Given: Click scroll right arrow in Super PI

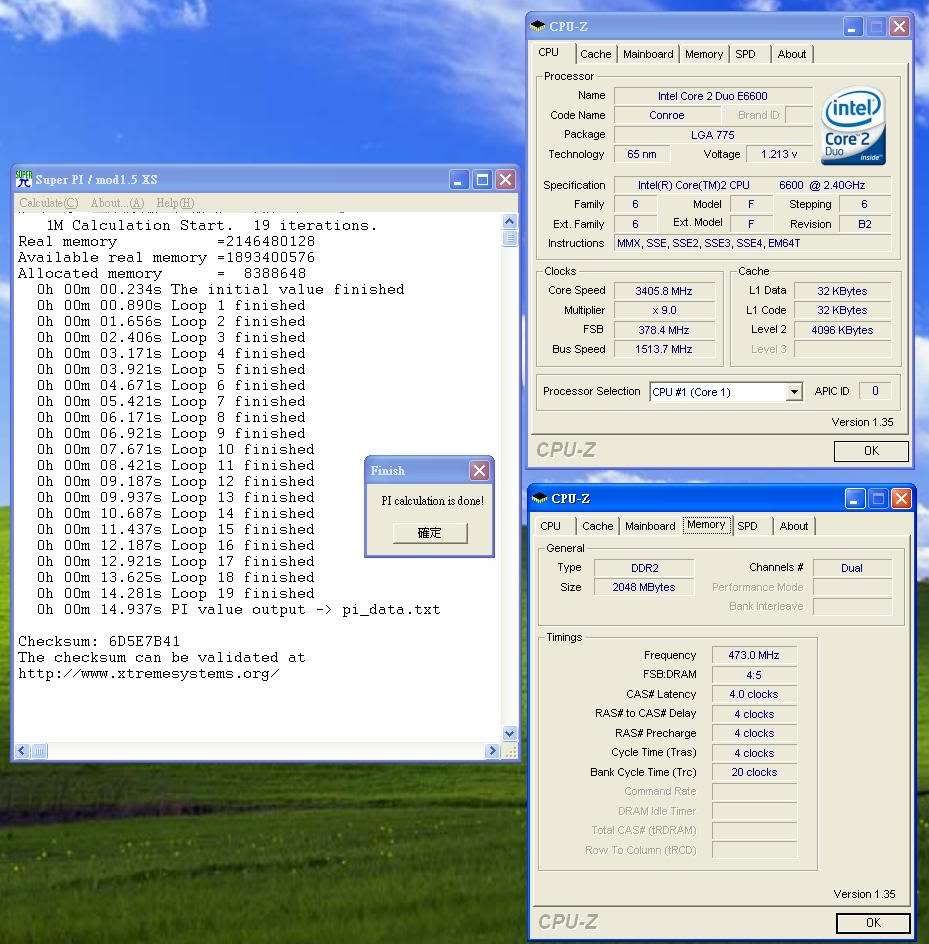Looking at the screenshot, I should tap(492, 751).
